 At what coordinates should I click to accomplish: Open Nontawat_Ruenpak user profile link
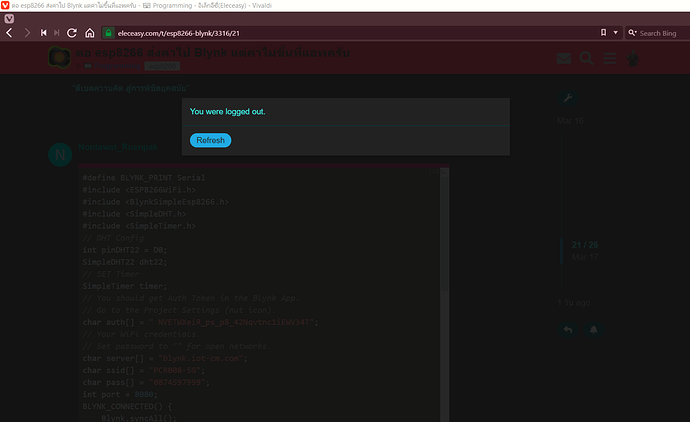pos(118,147)
